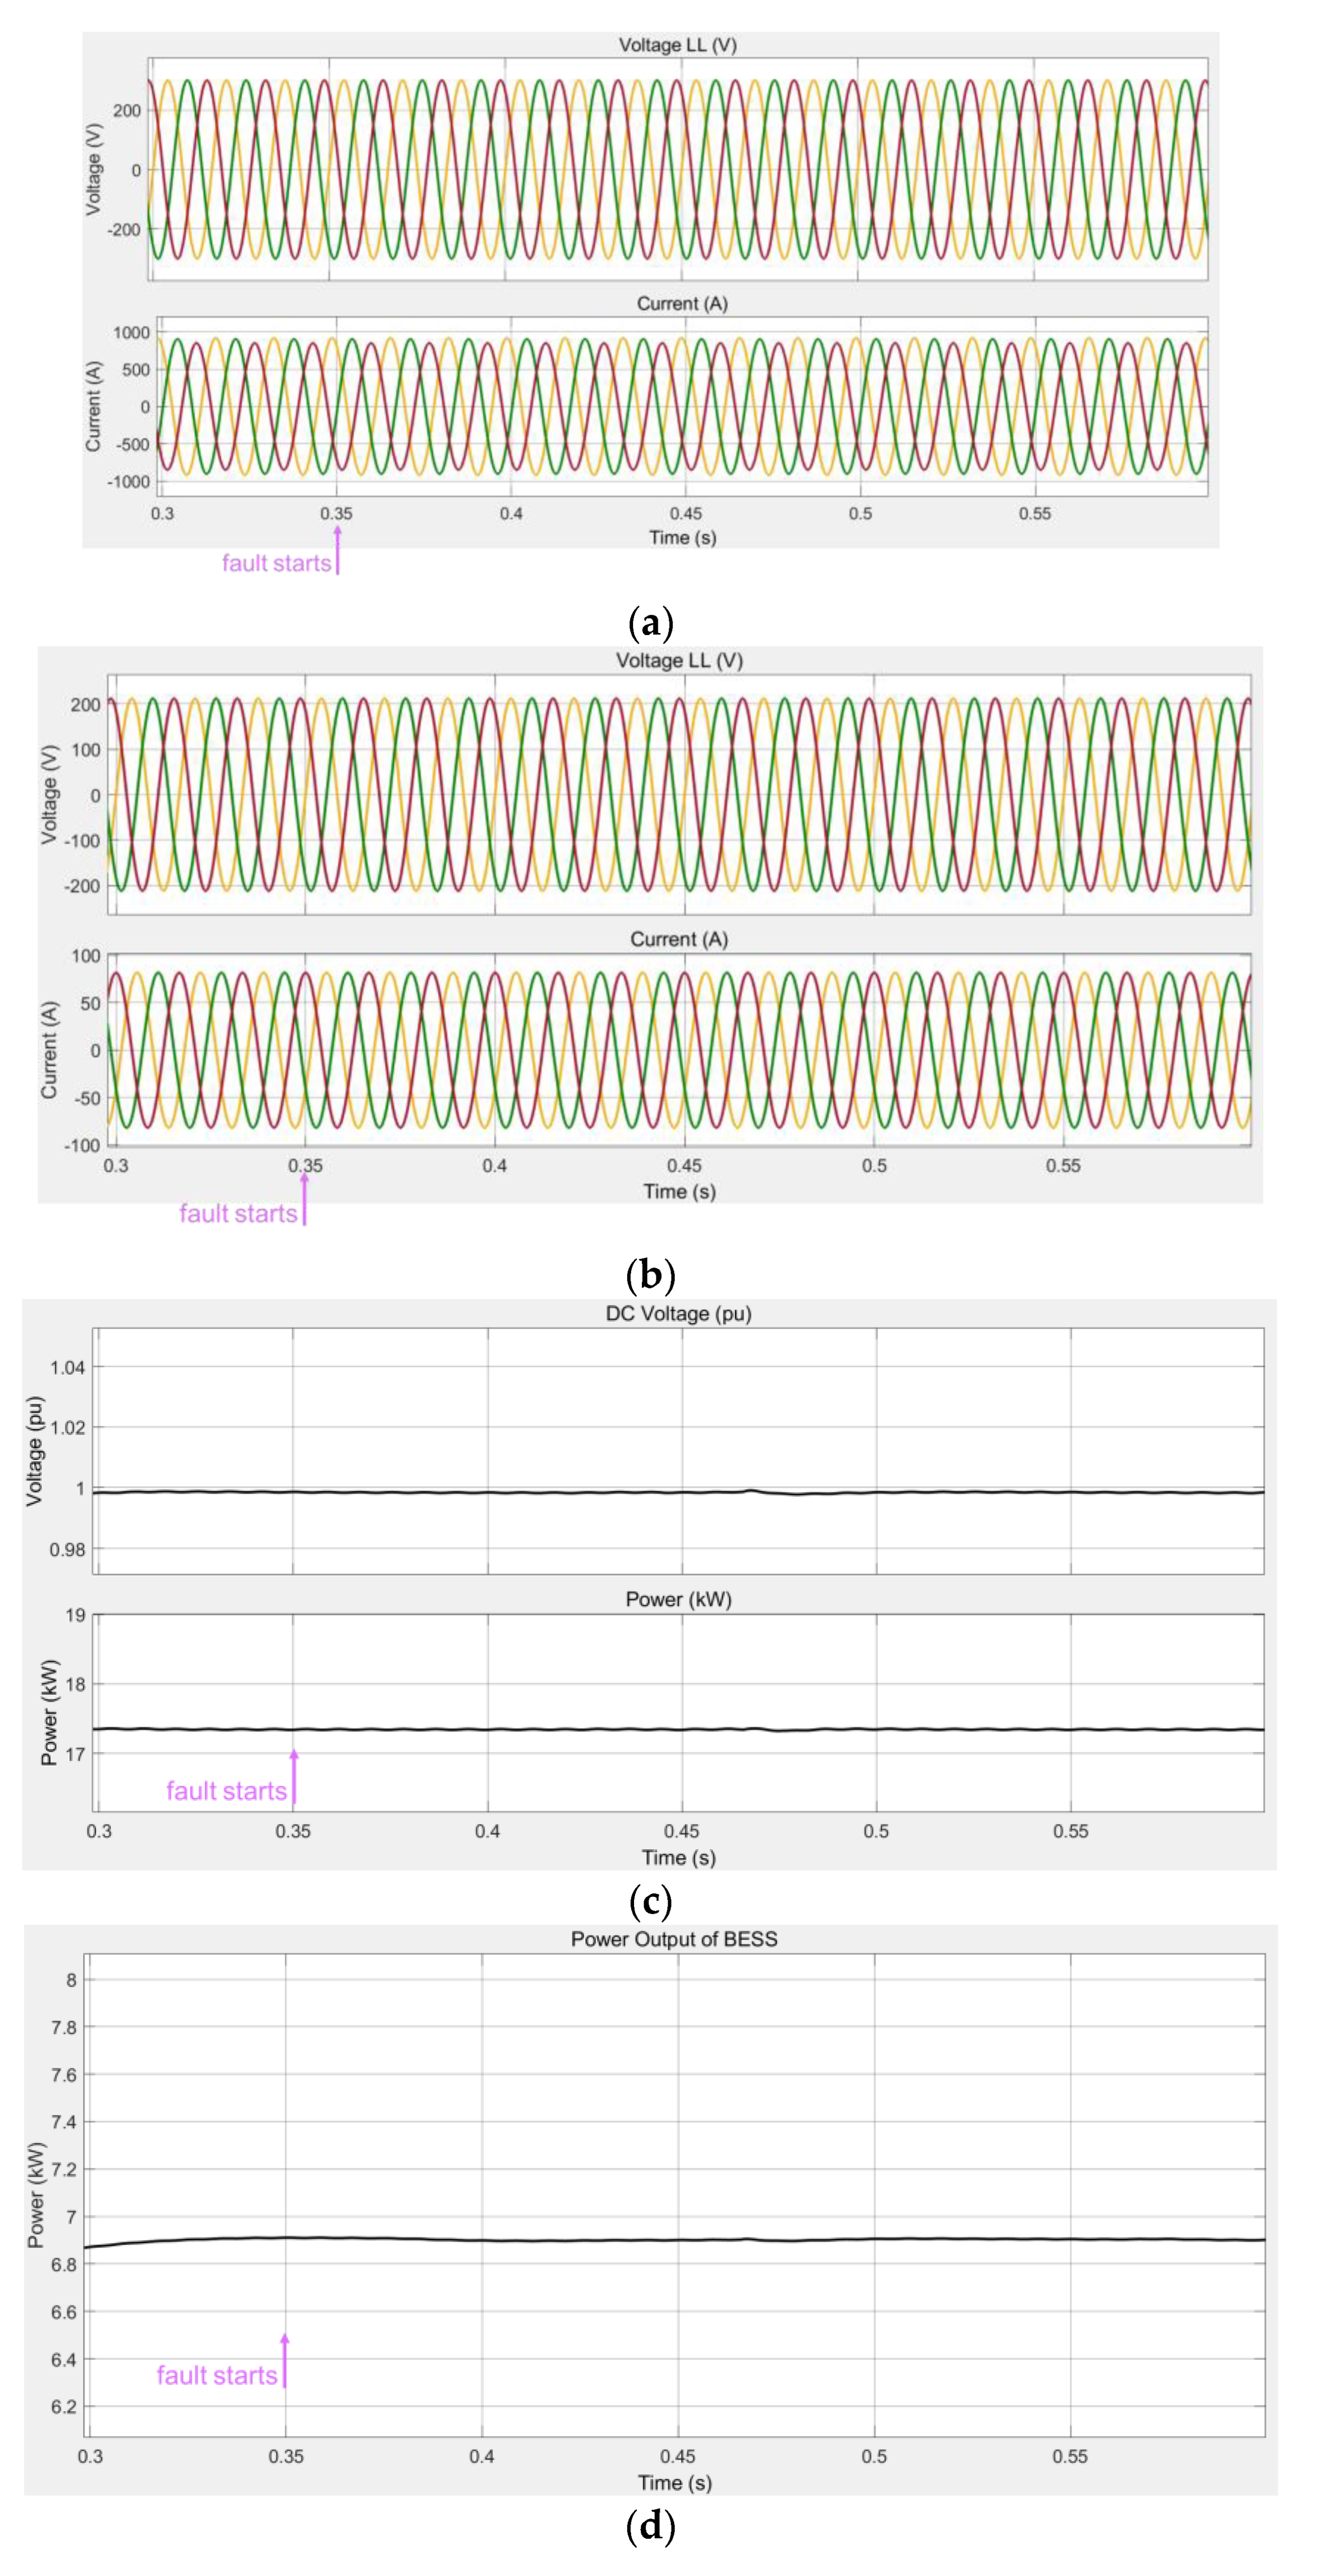Click the subfigure caption (a)
This screenshot has width=1319, height=2576.
pos(650,623)
